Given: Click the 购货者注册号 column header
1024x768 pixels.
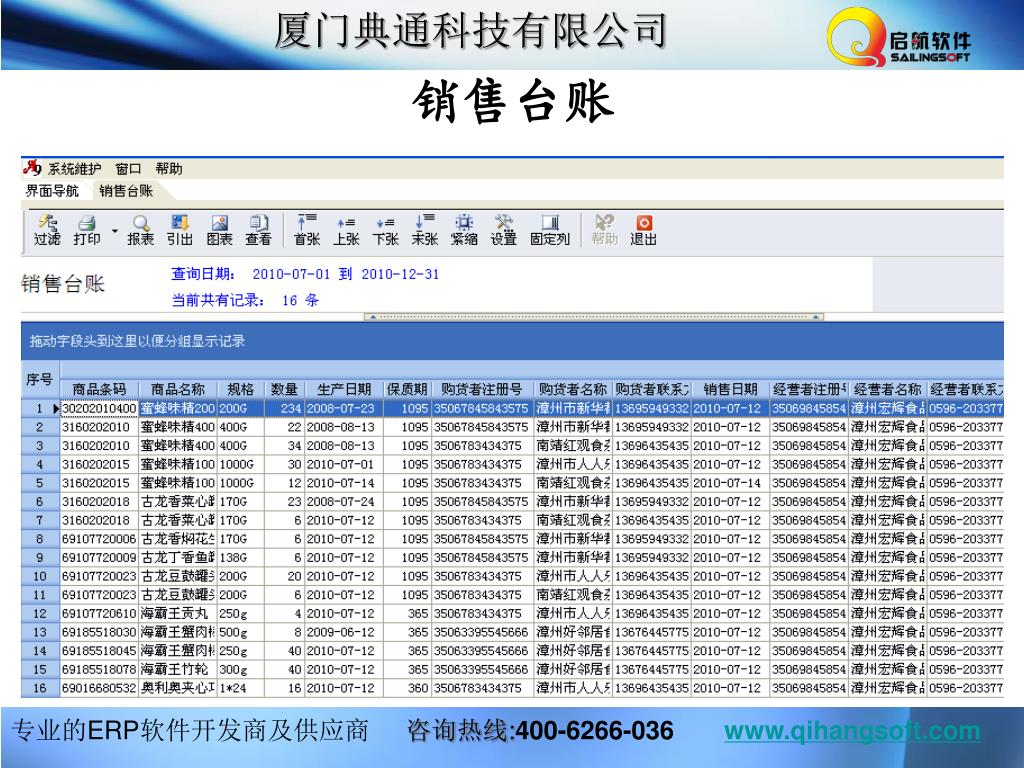Looking at the screenshot, I should pyautogui.click(x=482, y=389).
